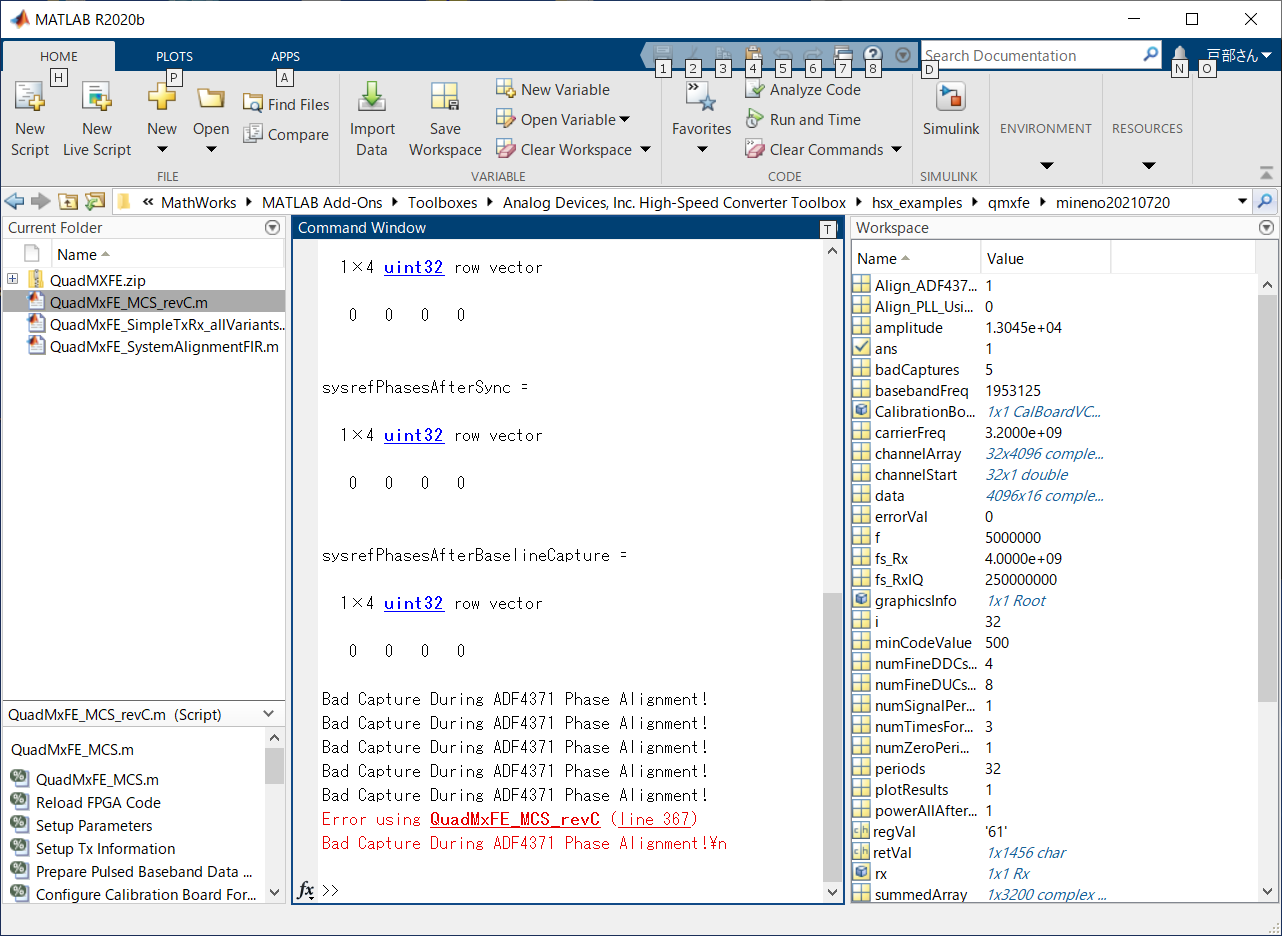This screenshot has width=1282, height=936.
Task: Expand the RESOURCES section
Action: tap(1148, 165)
